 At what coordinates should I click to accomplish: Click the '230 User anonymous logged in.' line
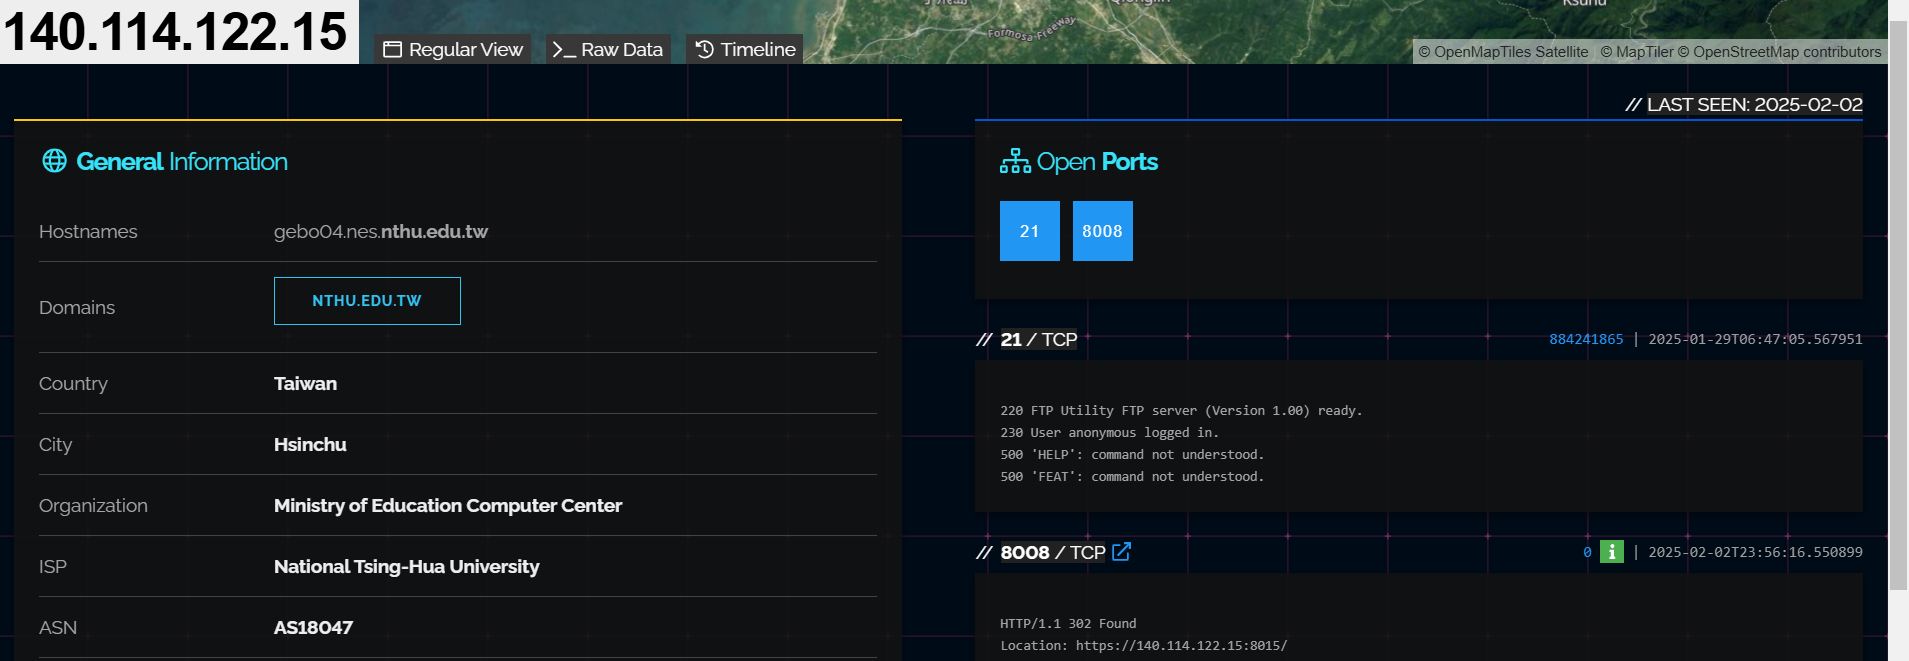click(x=1109, y=433)
